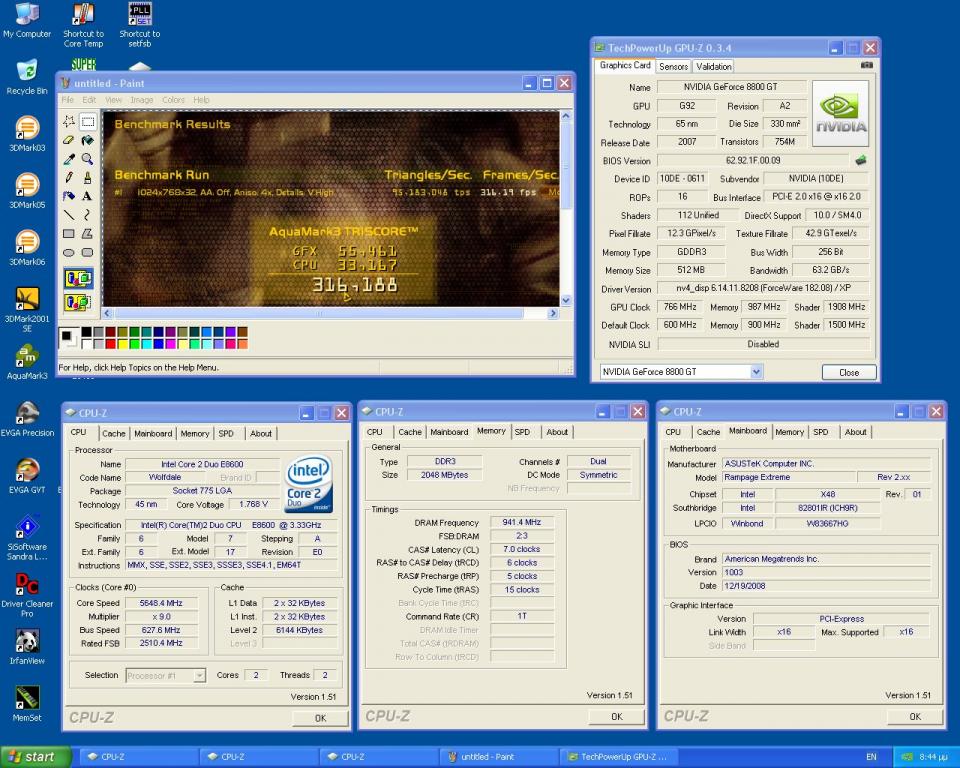Screen dimensions: 960x768
Task: Click the Paint vertical scrollbar down arrow
Action: [x=566, y=301]
